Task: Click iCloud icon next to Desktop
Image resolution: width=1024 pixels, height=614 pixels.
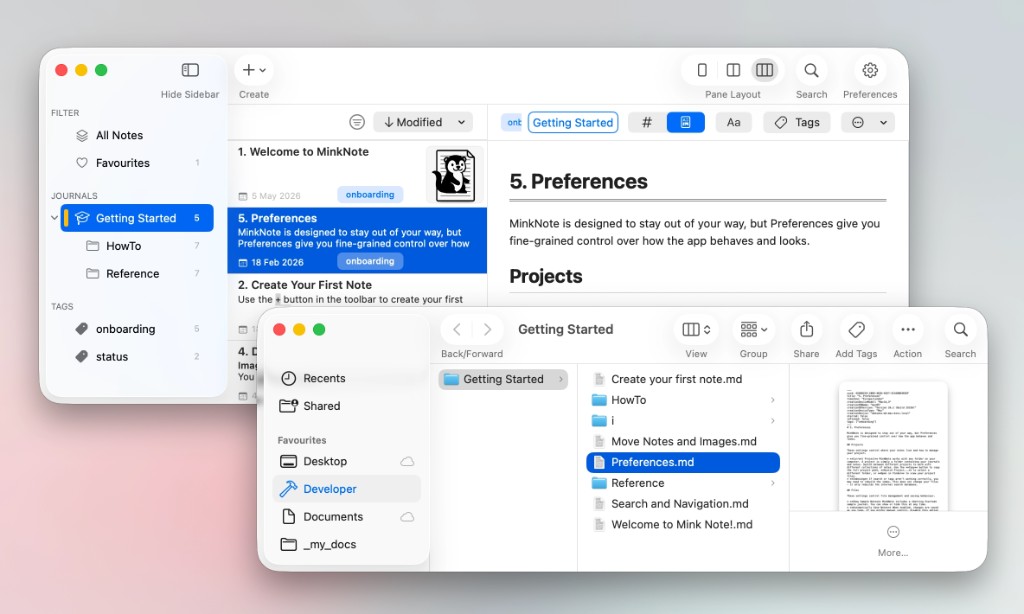Action: tap(407, 461)
